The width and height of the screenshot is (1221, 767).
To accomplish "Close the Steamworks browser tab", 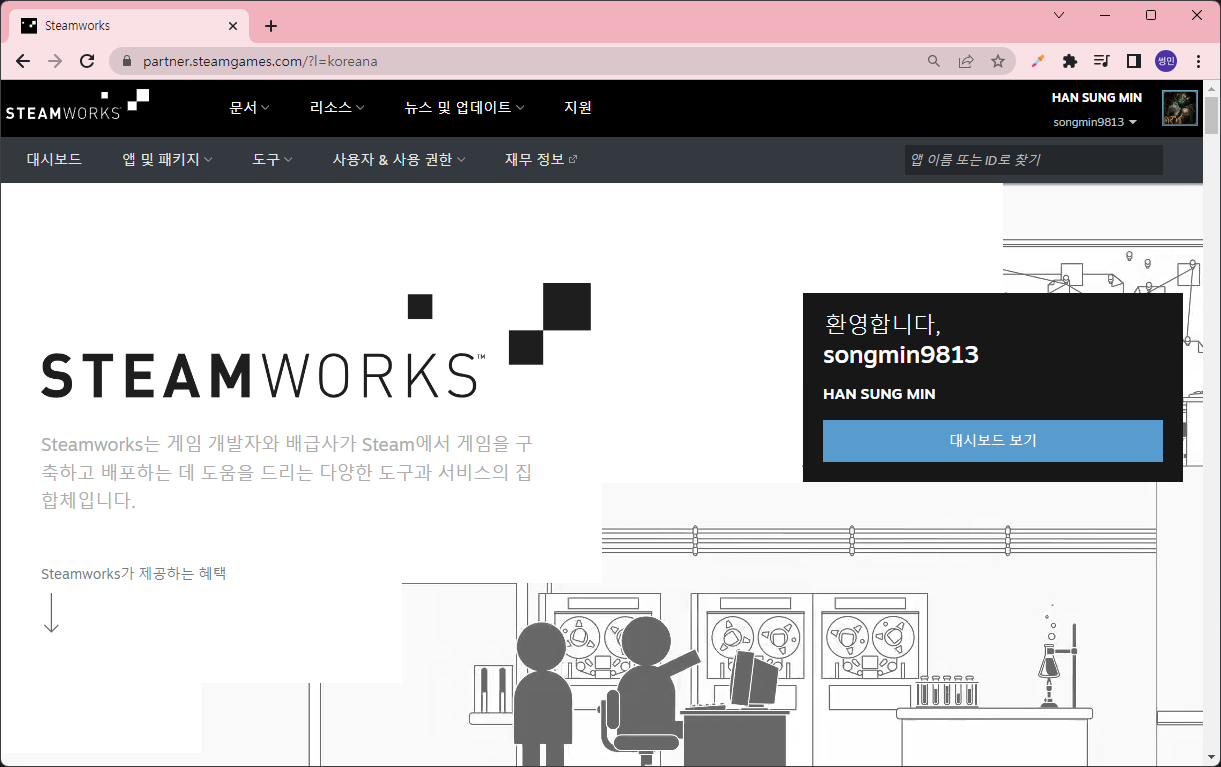I will 233,26.
